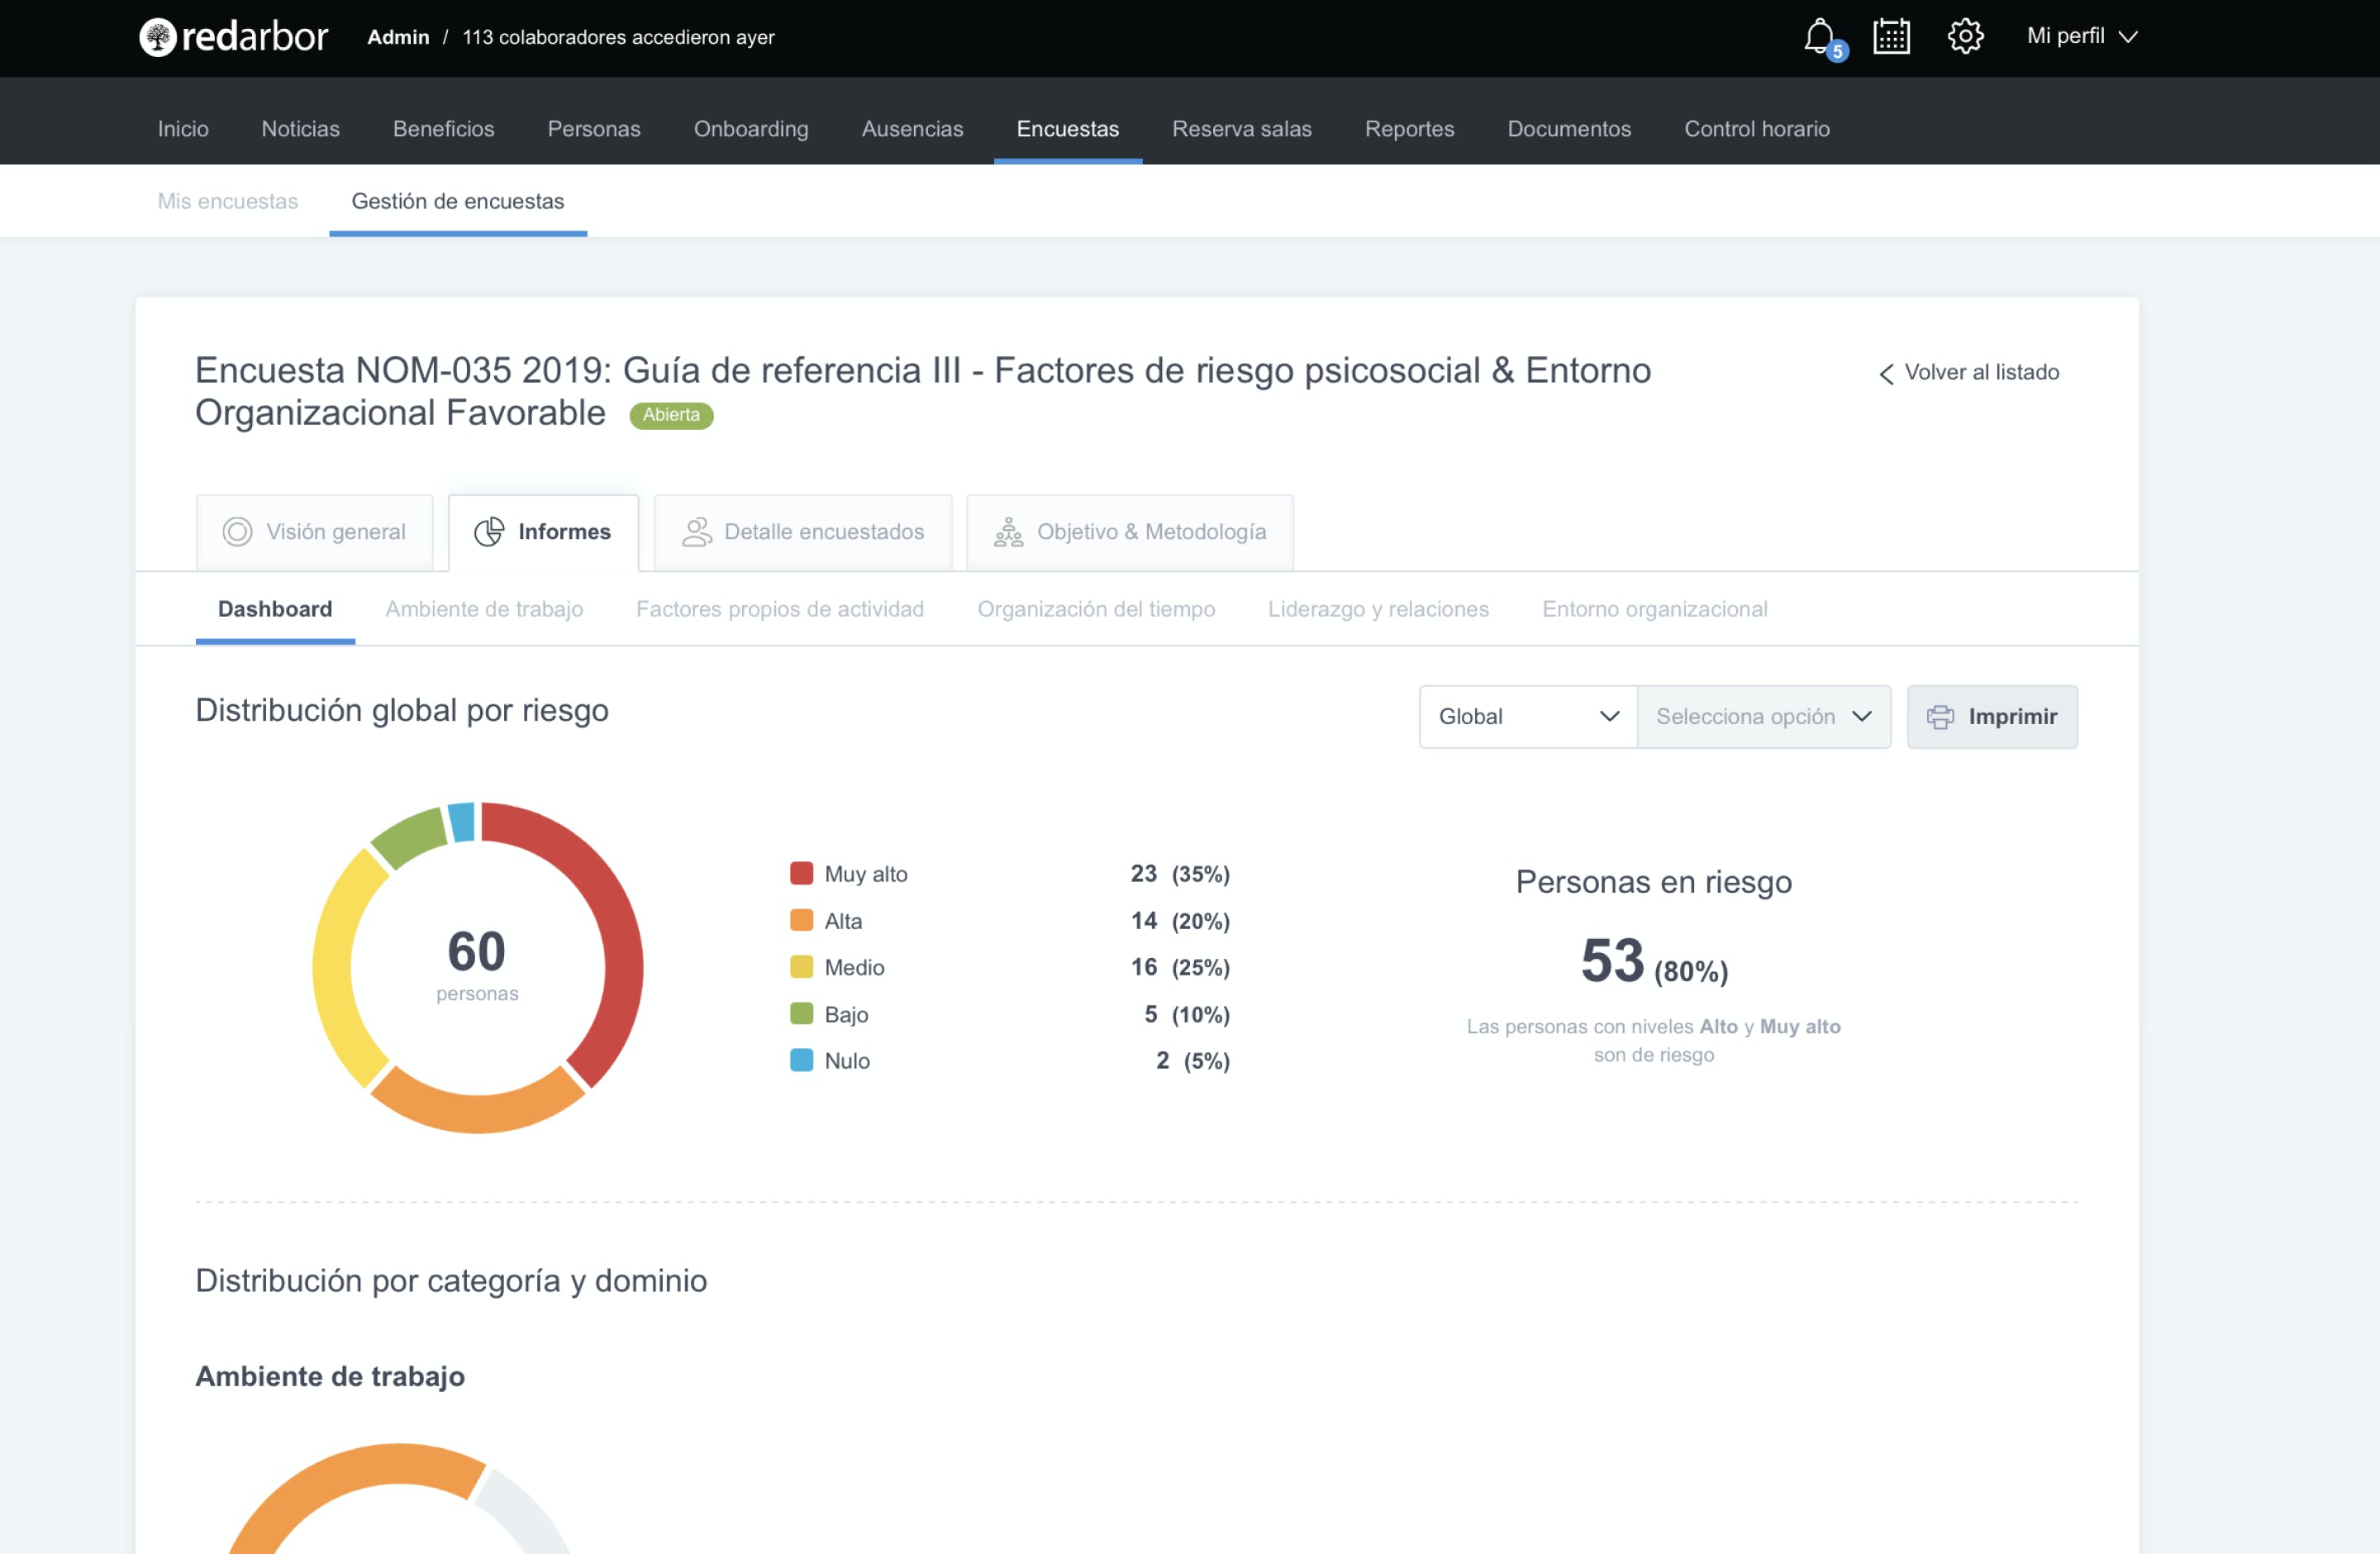Screen dimensions: 2380x1554
Task: Click the Detalle encuestados person icon
Action: 697,532
